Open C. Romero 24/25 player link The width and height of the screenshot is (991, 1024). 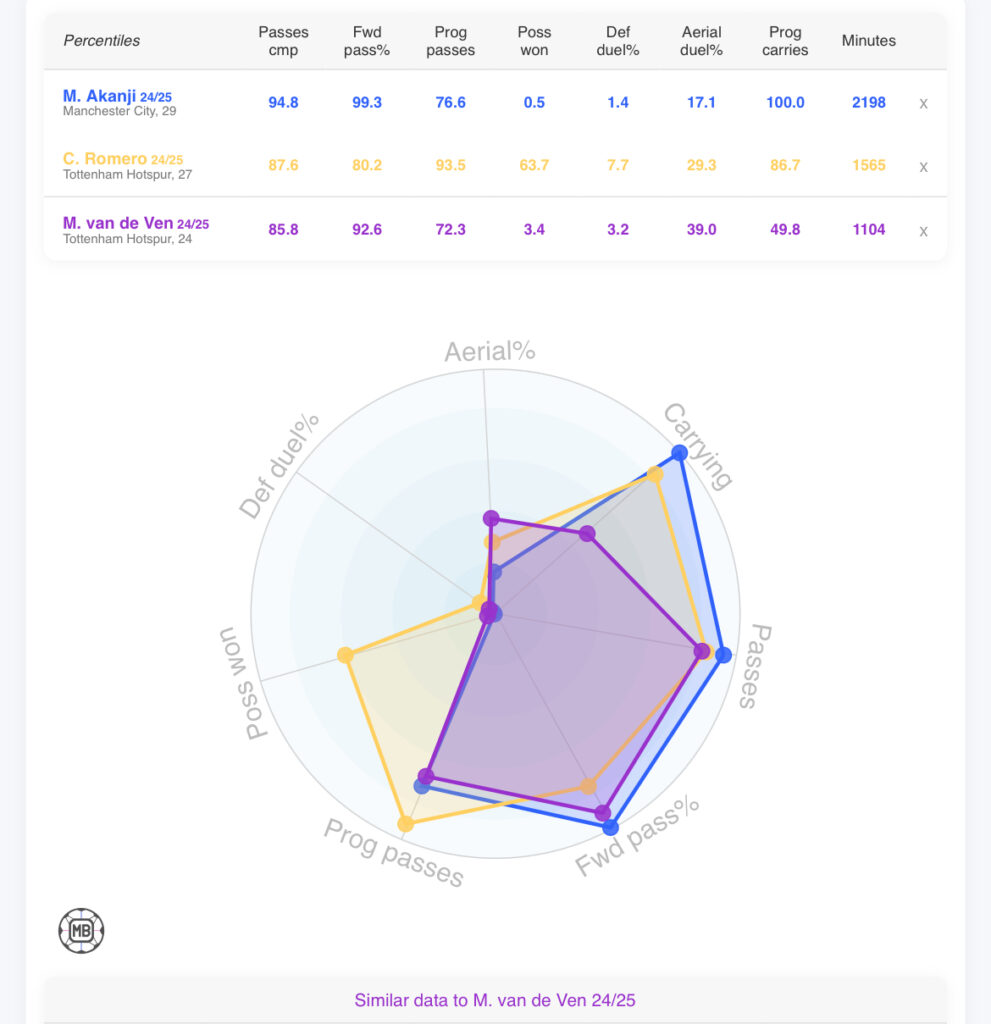(122, 159)
